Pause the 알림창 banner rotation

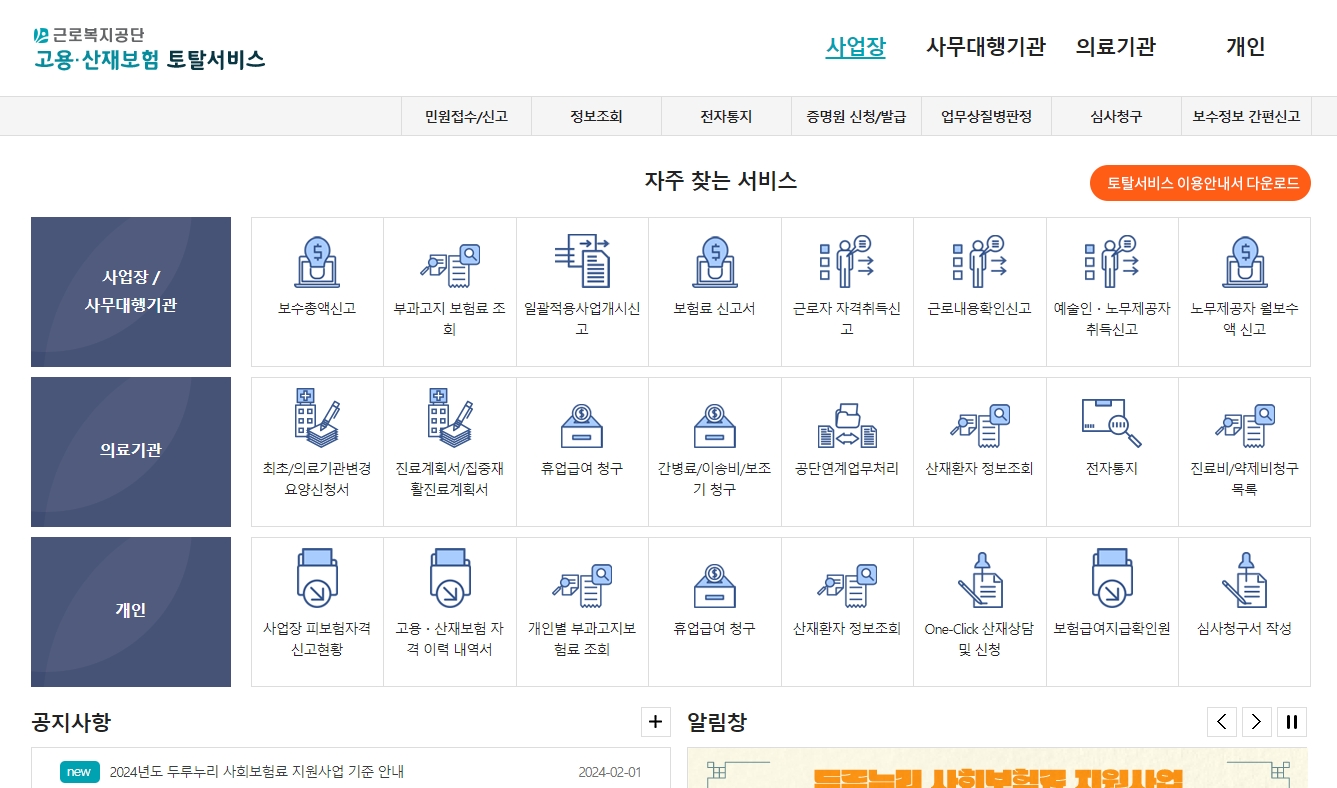point(1291,721)
